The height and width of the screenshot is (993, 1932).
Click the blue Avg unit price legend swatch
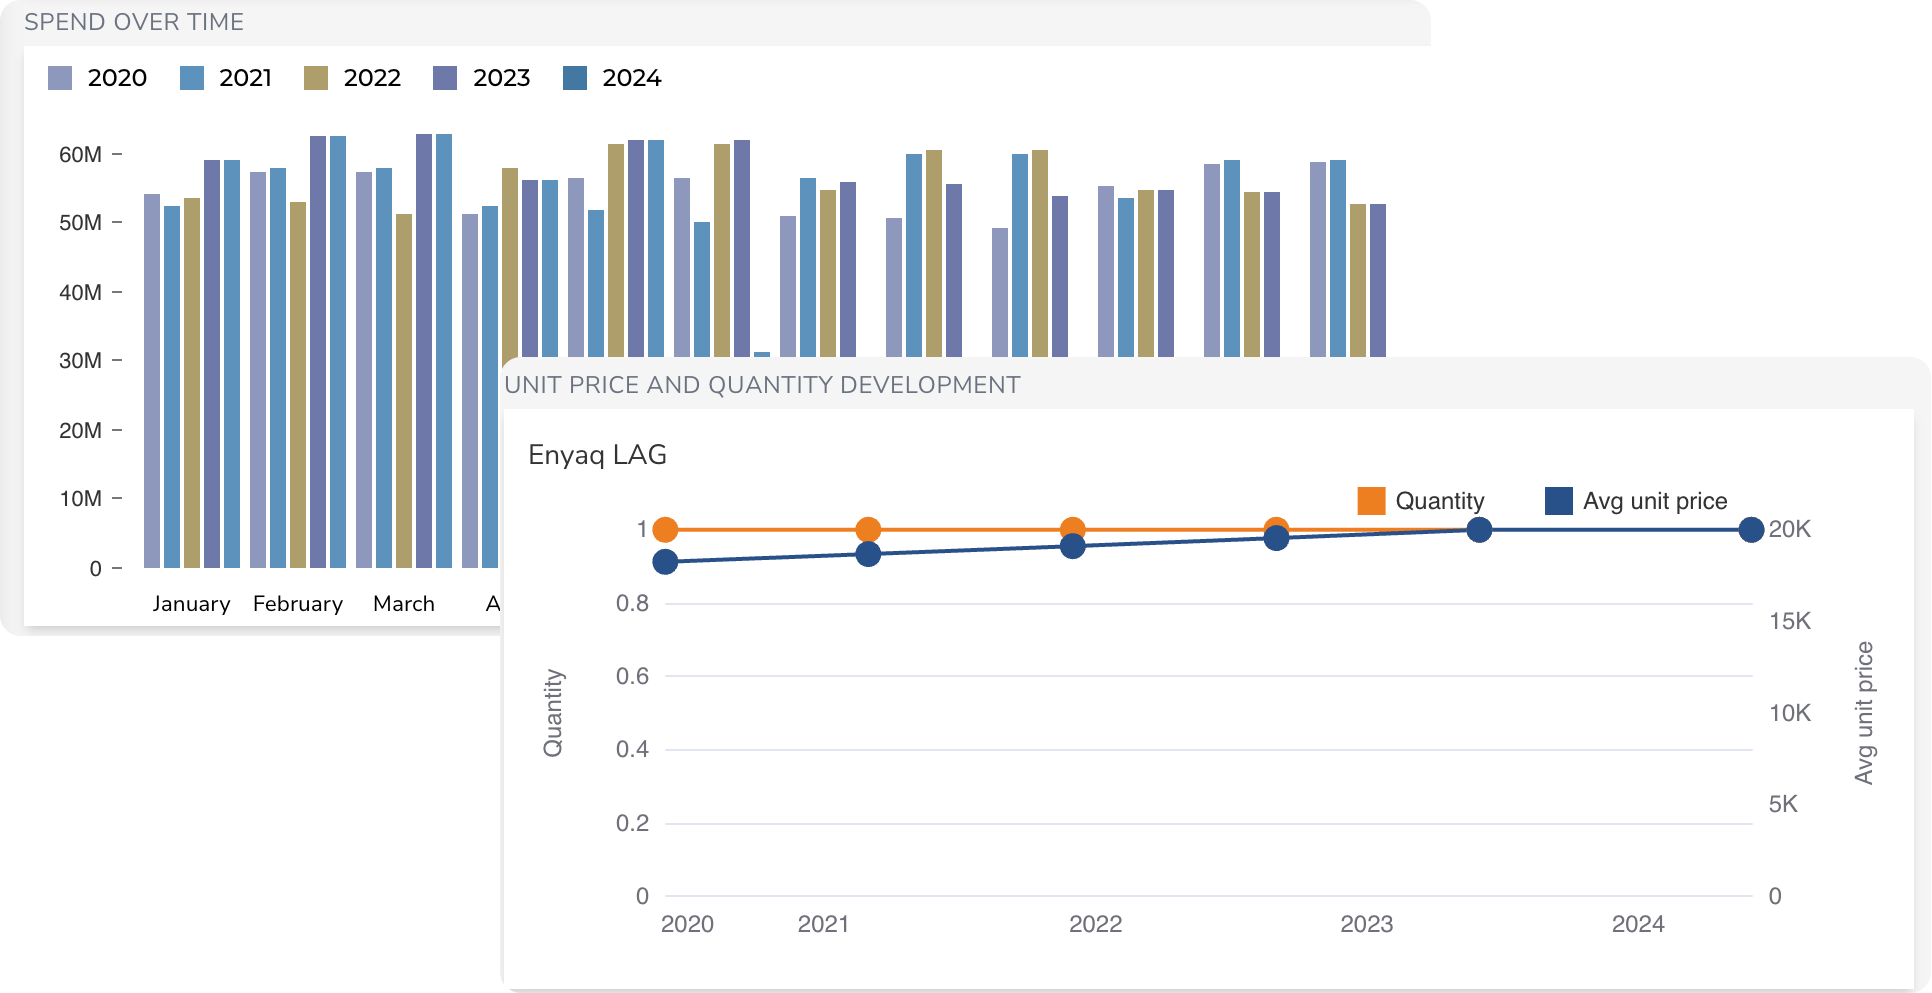(x=1559, y=501)
